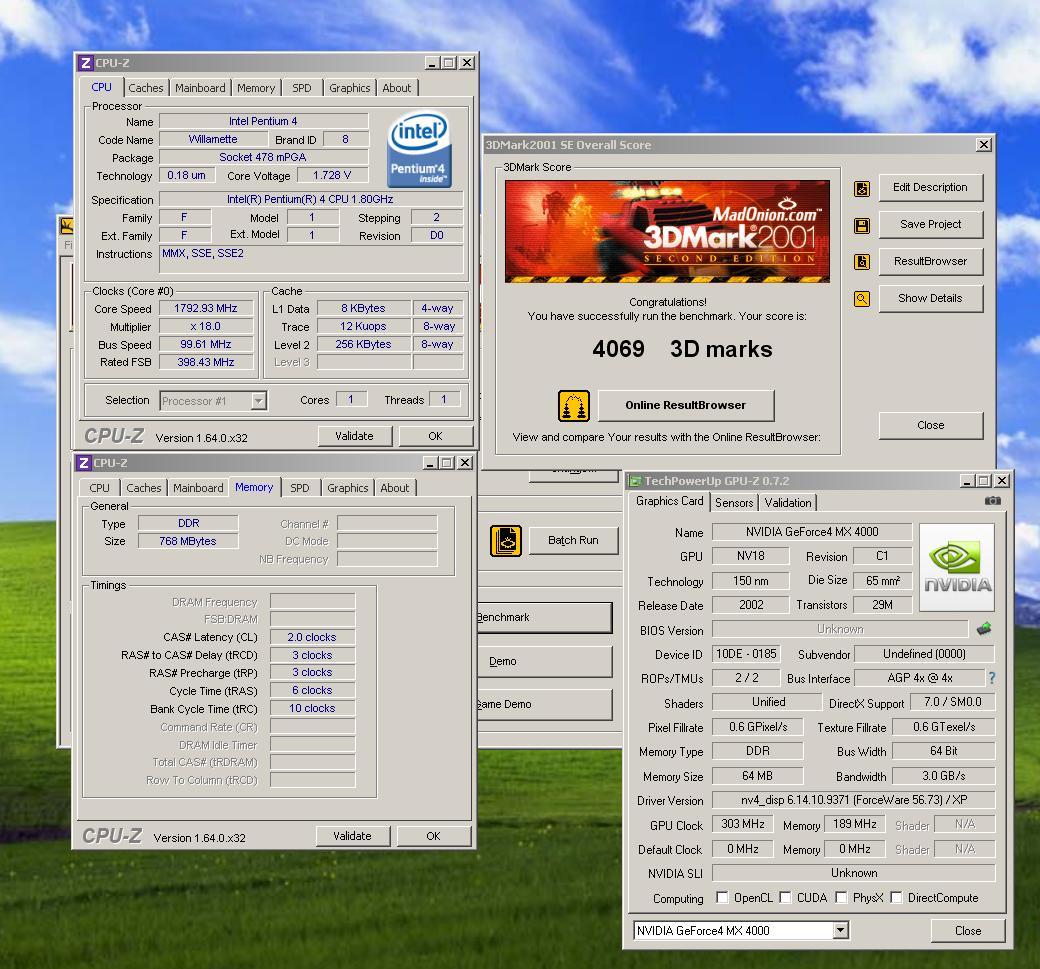
Task: Click the Save Project floppy icon
Action: click(862, 226)
